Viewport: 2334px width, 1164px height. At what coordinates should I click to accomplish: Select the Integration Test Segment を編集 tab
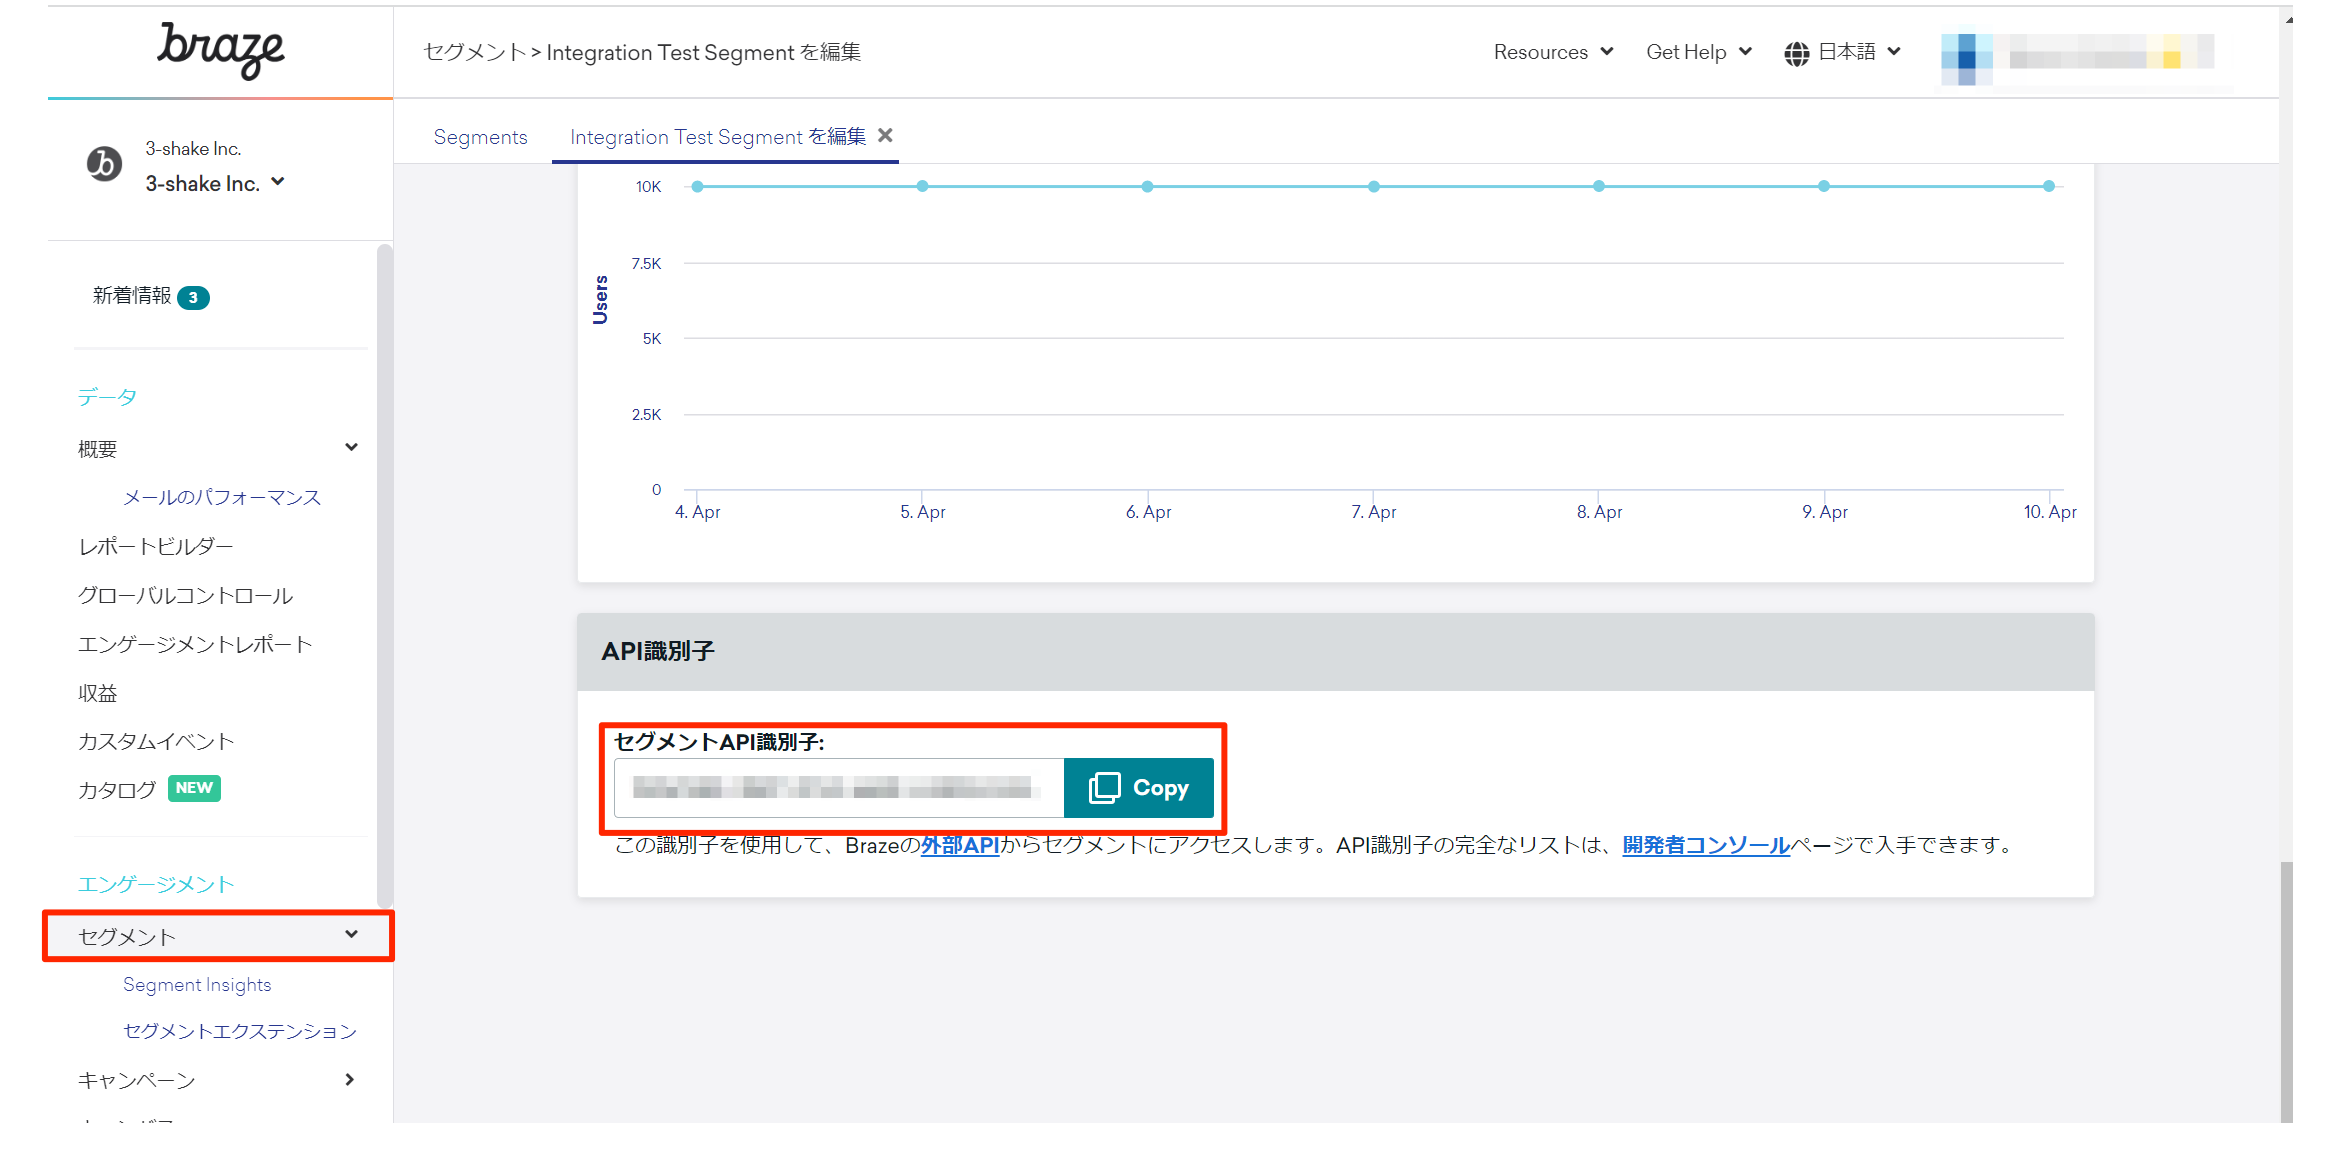(x=718, y=137)
